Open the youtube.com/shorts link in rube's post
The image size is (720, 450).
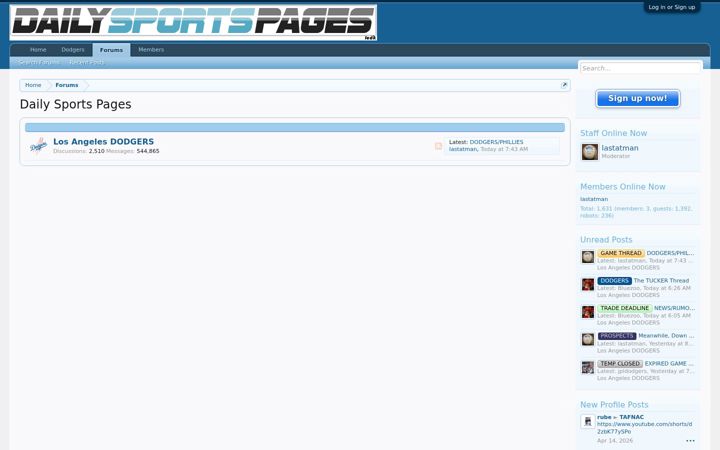point(644,428)
